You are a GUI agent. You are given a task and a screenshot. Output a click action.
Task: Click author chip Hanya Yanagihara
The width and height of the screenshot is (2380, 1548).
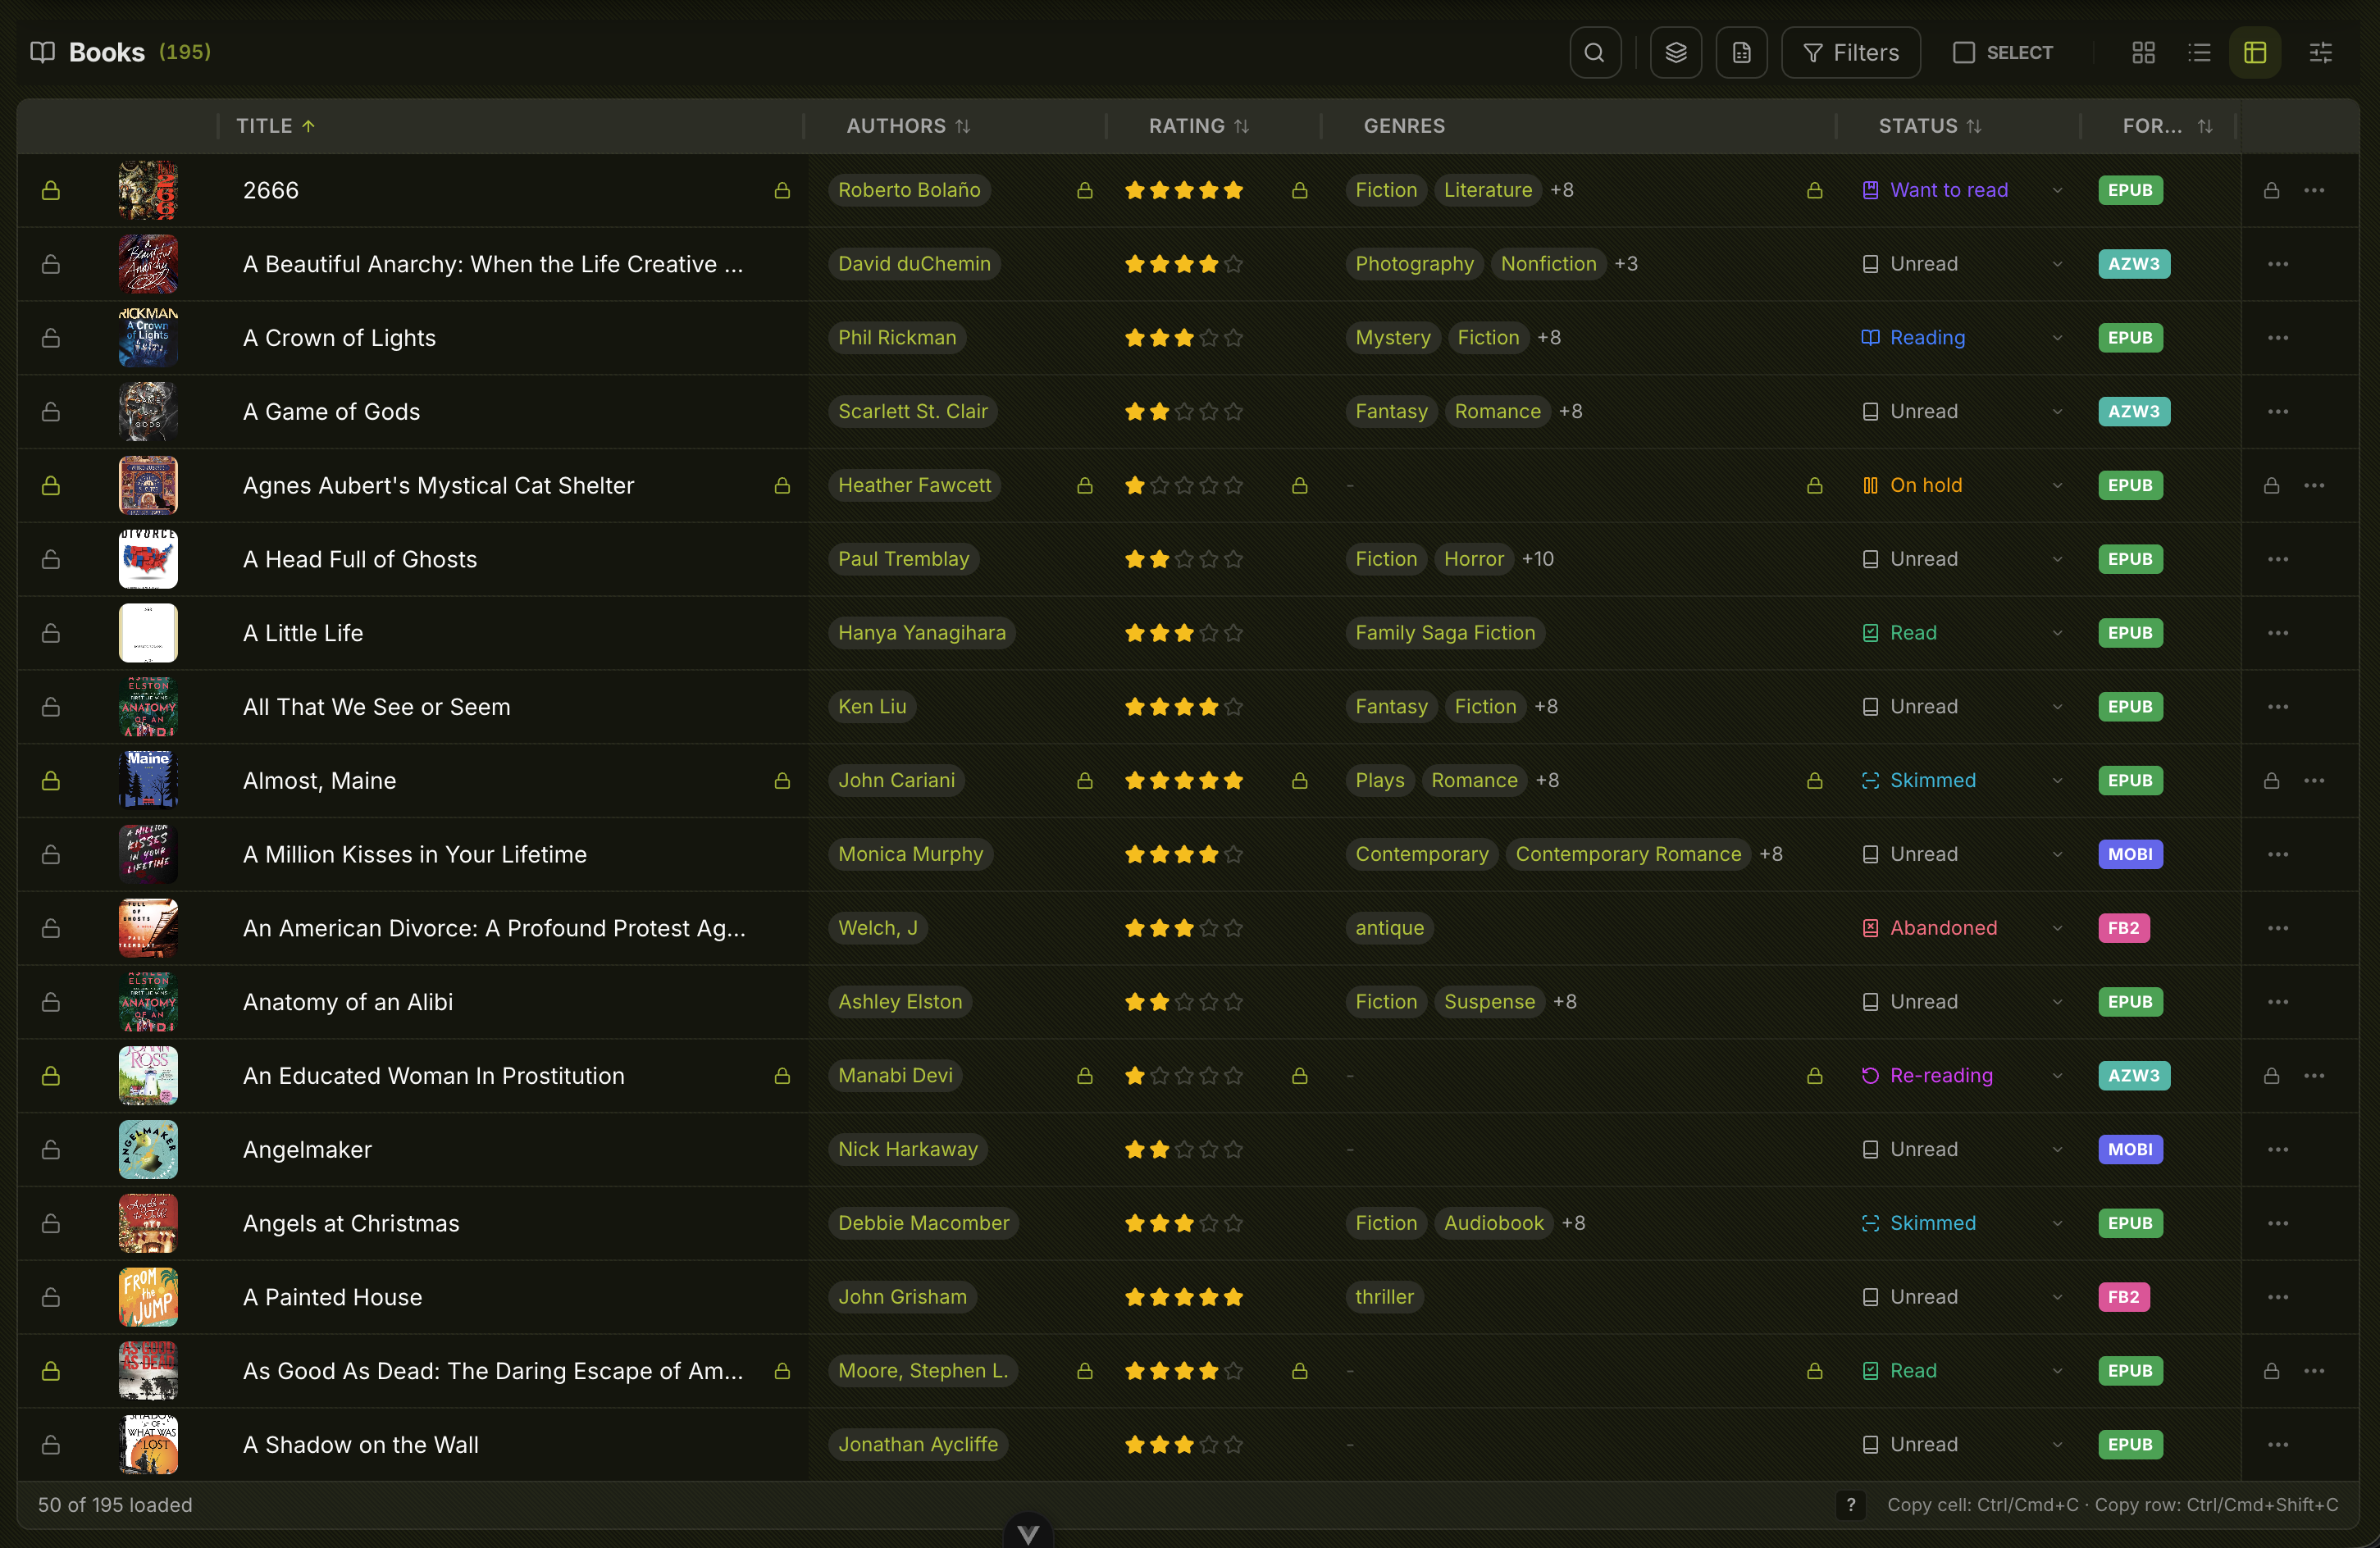point(921,633)
